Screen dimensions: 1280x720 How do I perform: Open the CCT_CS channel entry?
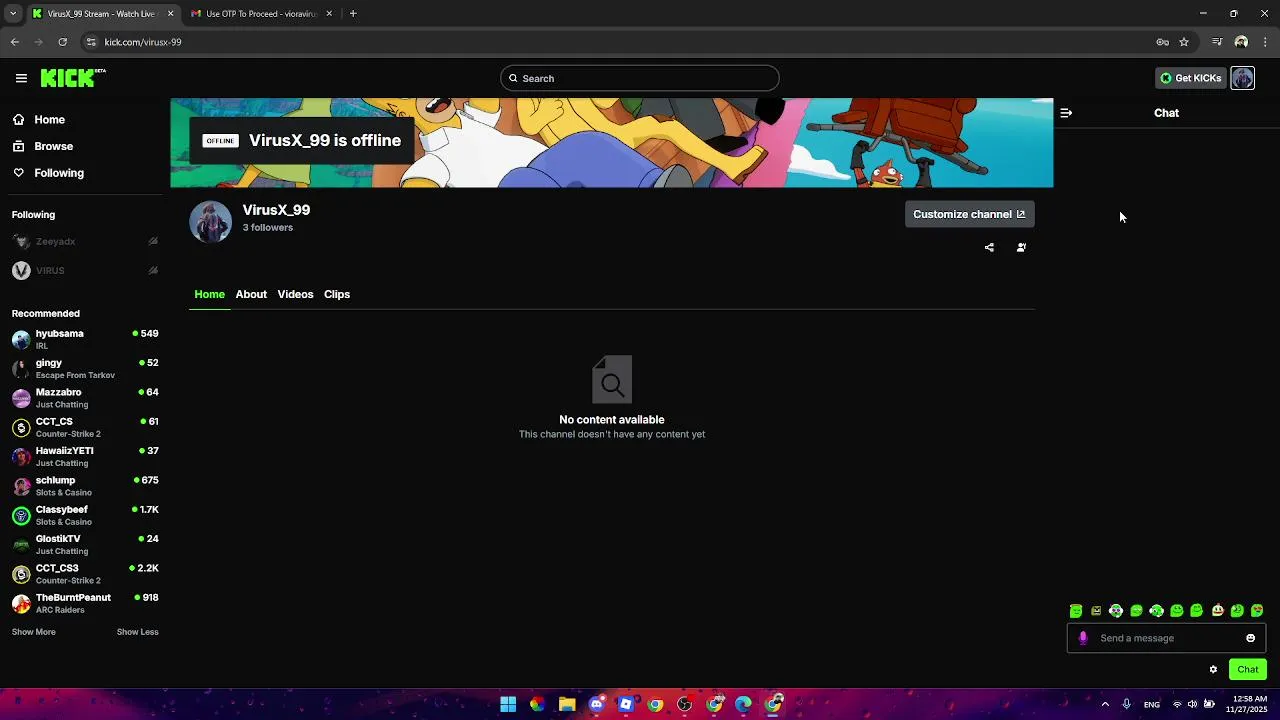[84, 427]
